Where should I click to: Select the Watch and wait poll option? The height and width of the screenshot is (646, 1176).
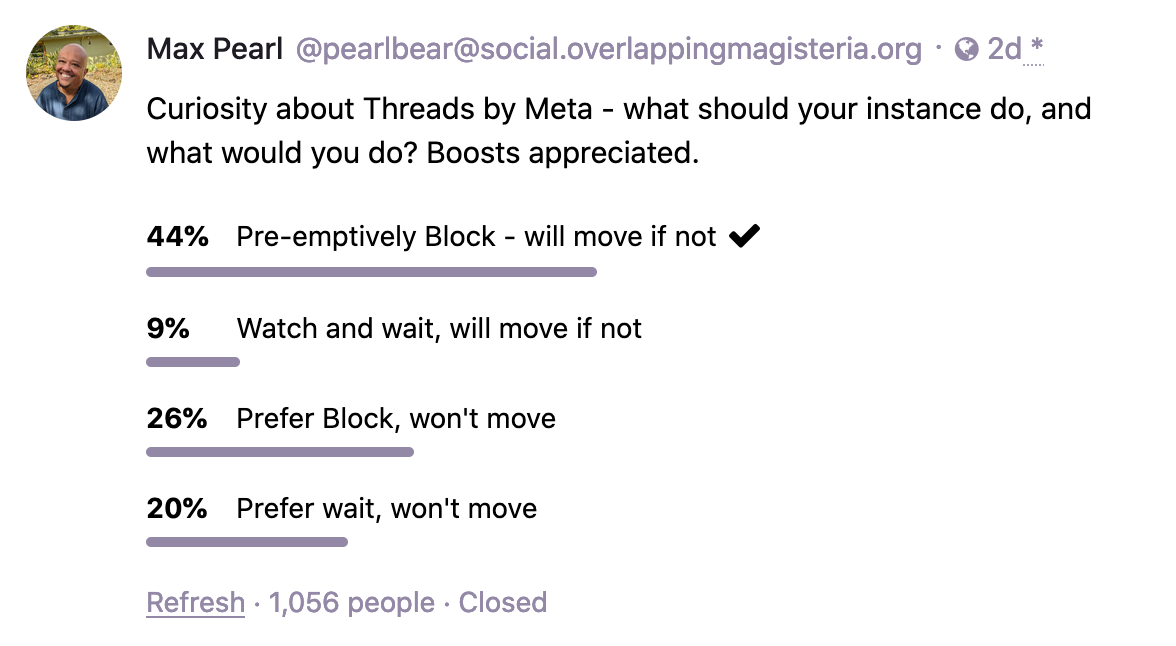tap(438, 328)
